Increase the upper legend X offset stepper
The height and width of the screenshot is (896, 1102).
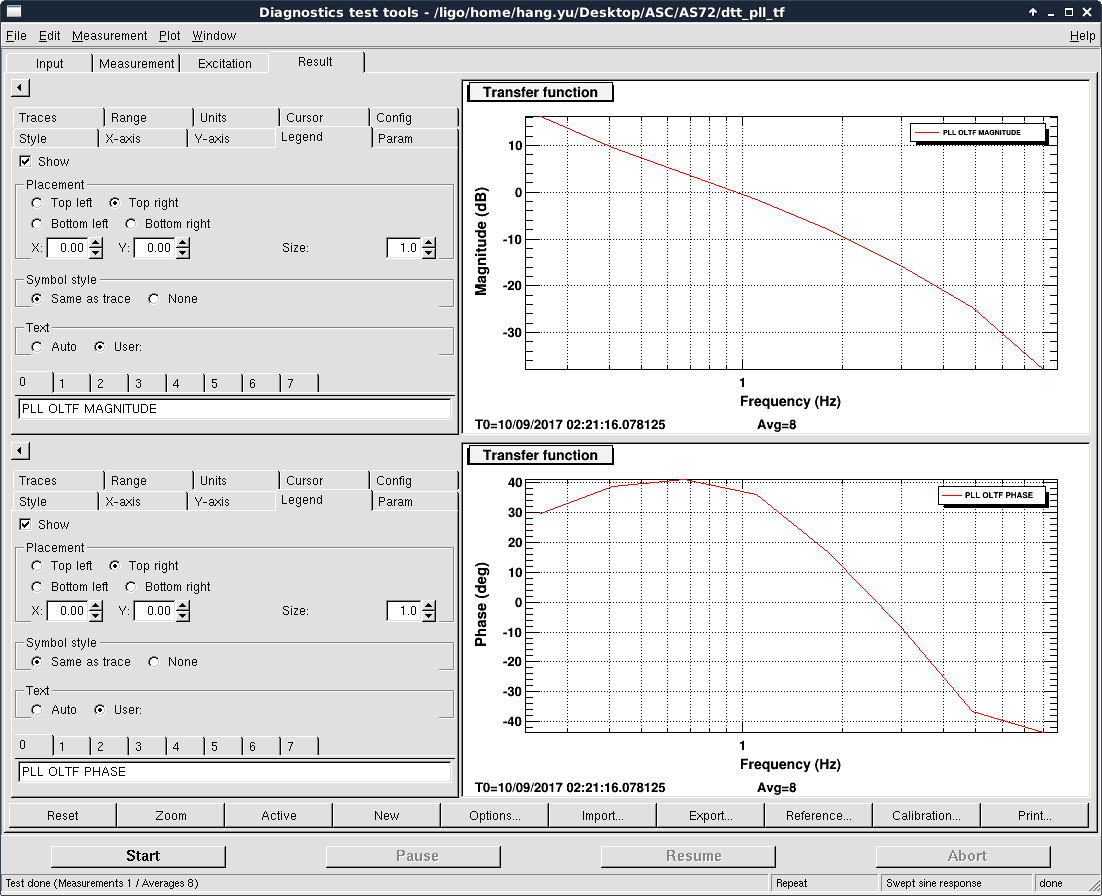pos(96,243)
